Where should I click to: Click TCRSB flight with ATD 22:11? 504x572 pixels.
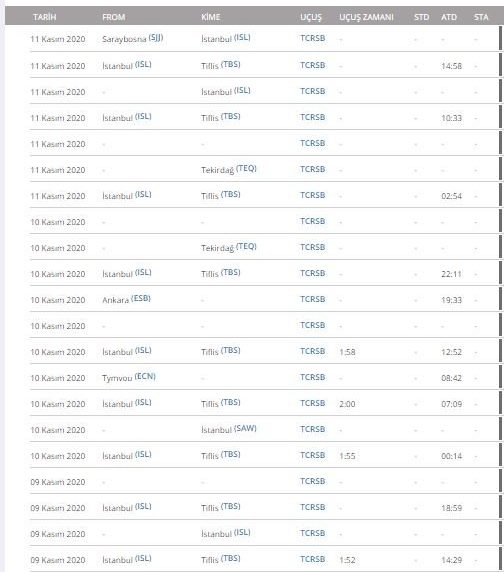coord(313,273)
